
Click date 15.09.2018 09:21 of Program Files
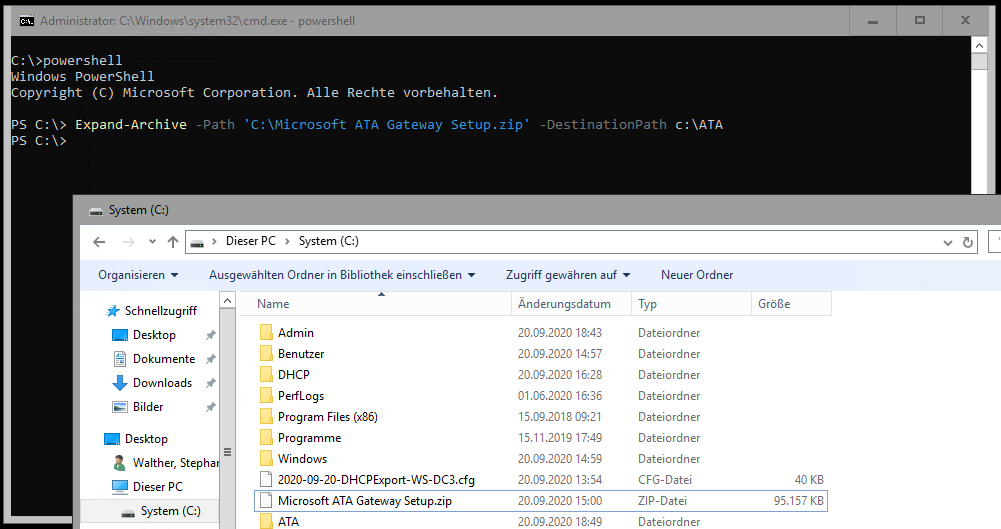tap(560, 417)
